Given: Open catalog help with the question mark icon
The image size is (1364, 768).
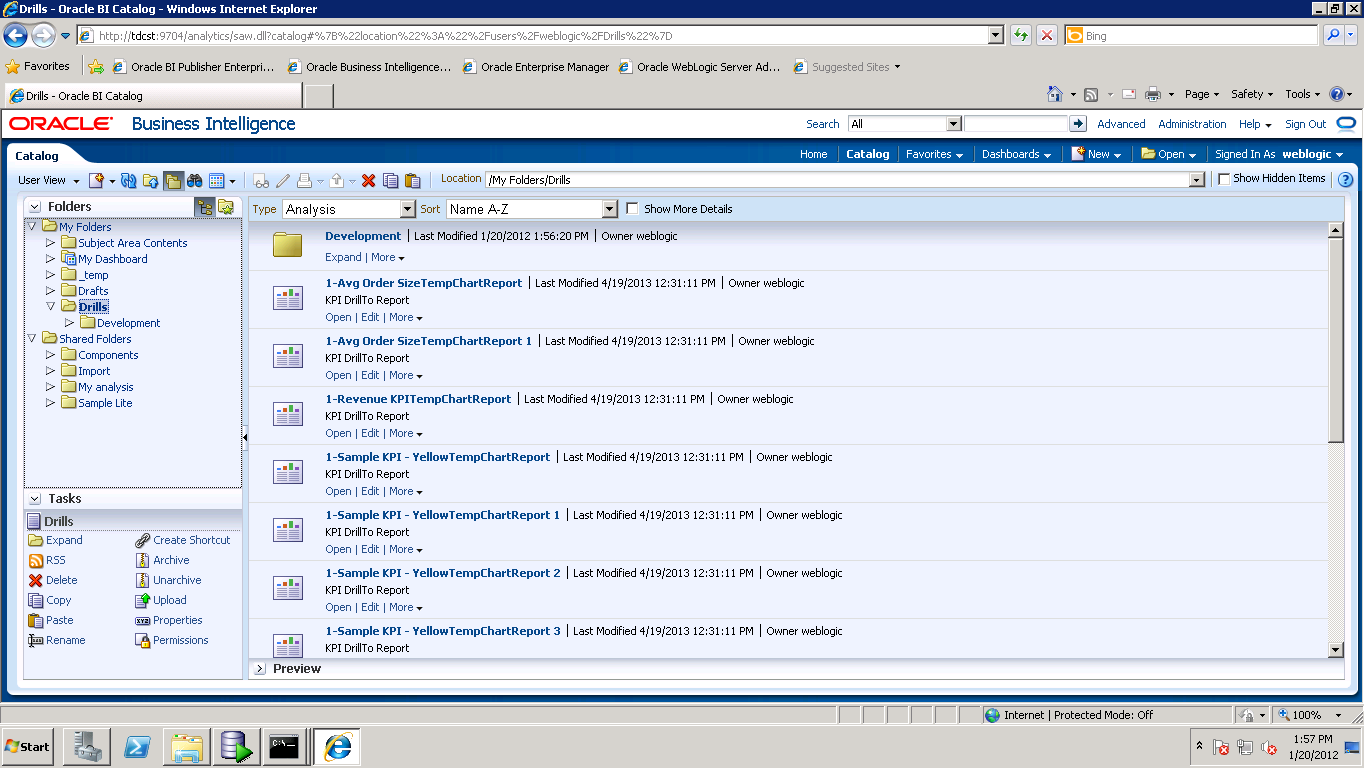Looking at the screenshot, I should tap(1345, 180).
